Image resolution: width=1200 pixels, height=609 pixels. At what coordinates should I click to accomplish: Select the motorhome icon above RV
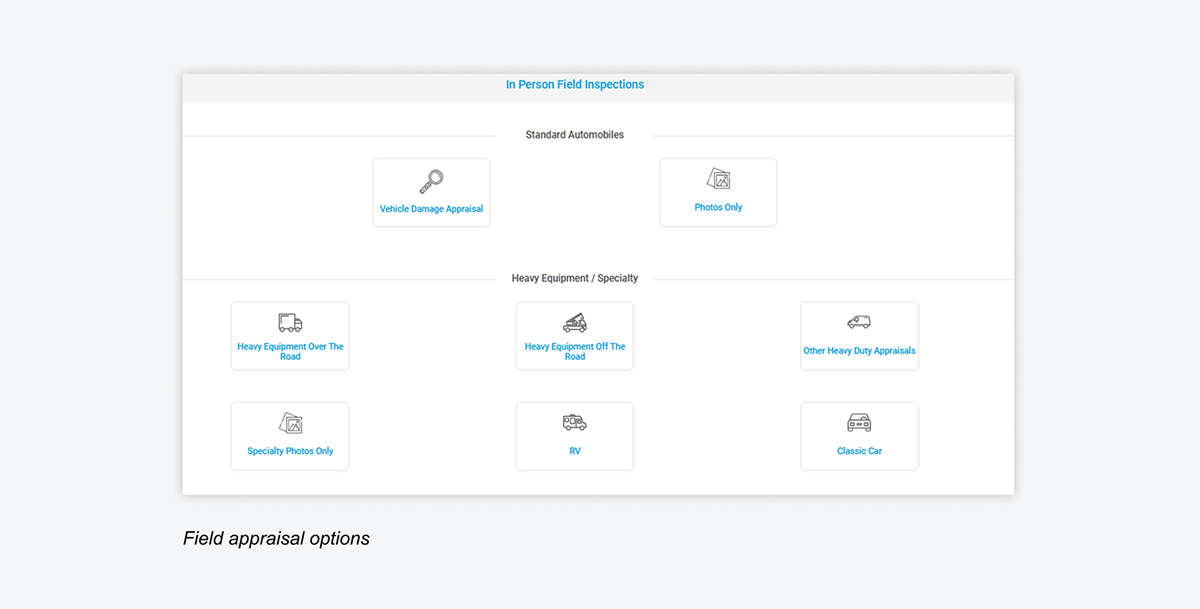[x=575, y=423]
